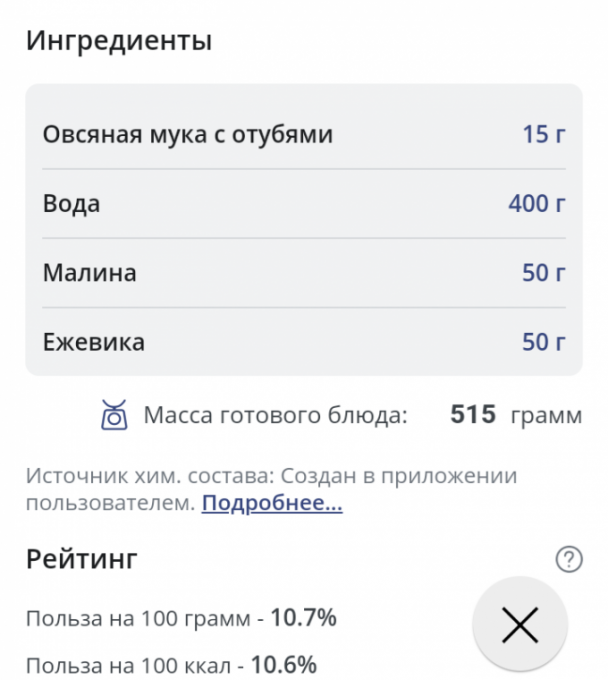Open the Подробнее… link
The width and height of the screenshot is (608, 680).
coord(272,503)
